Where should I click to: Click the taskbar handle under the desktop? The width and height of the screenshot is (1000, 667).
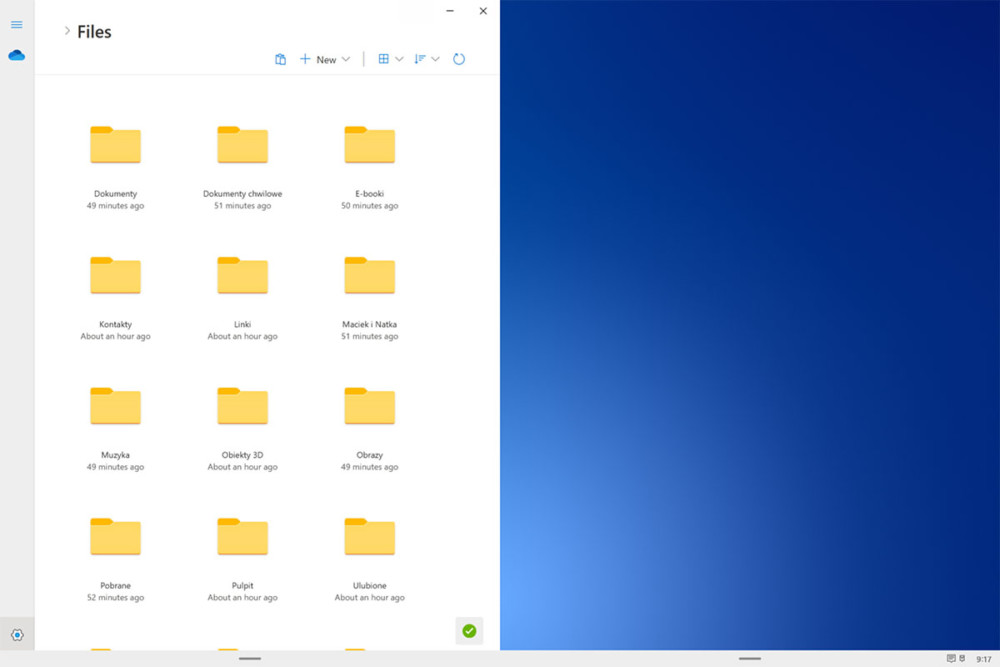749,659
